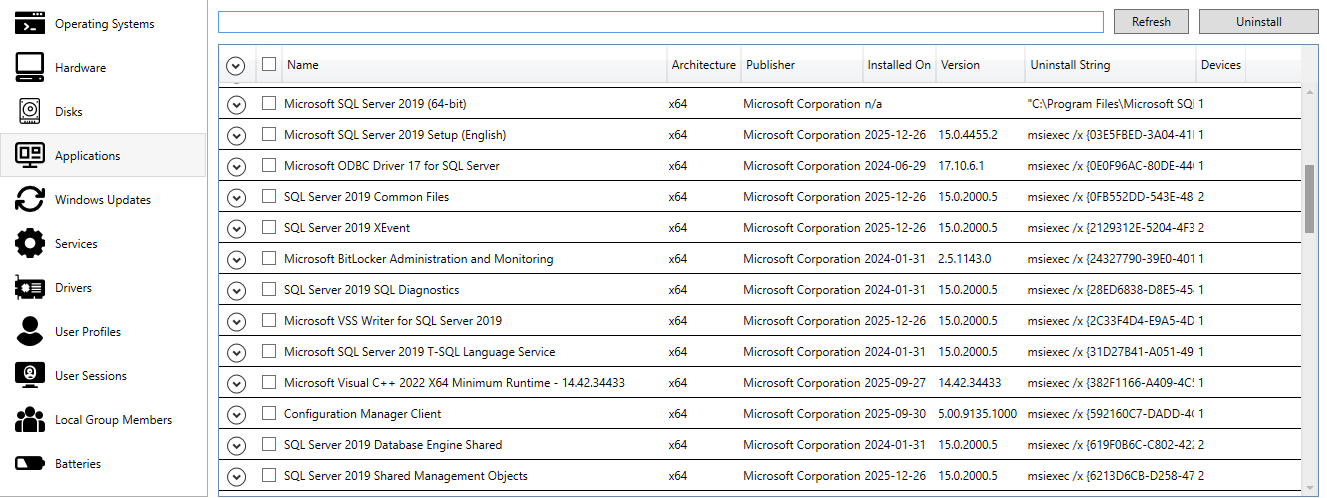Switch to the Hardware section

[x=104, y=67]
